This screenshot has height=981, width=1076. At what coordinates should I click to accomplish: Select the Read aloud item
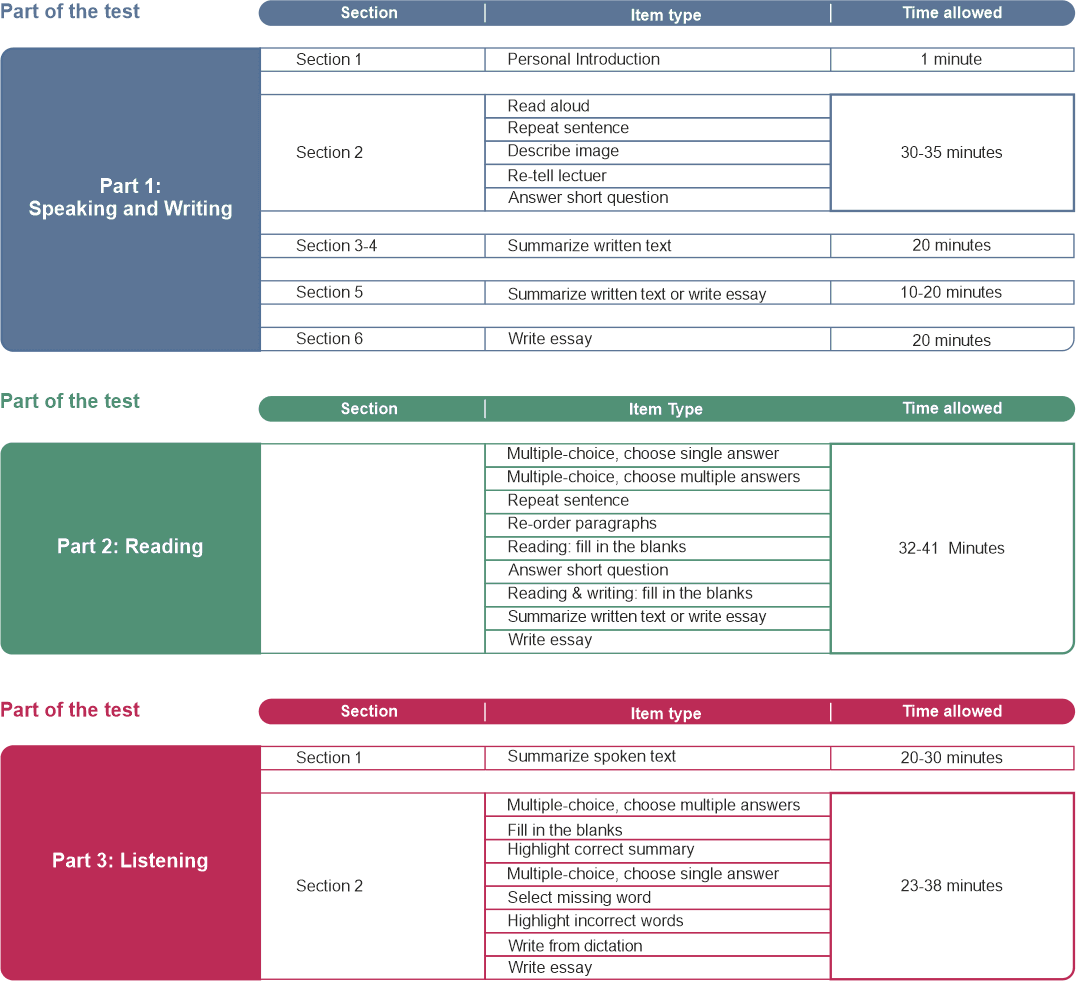click(548, 106)
